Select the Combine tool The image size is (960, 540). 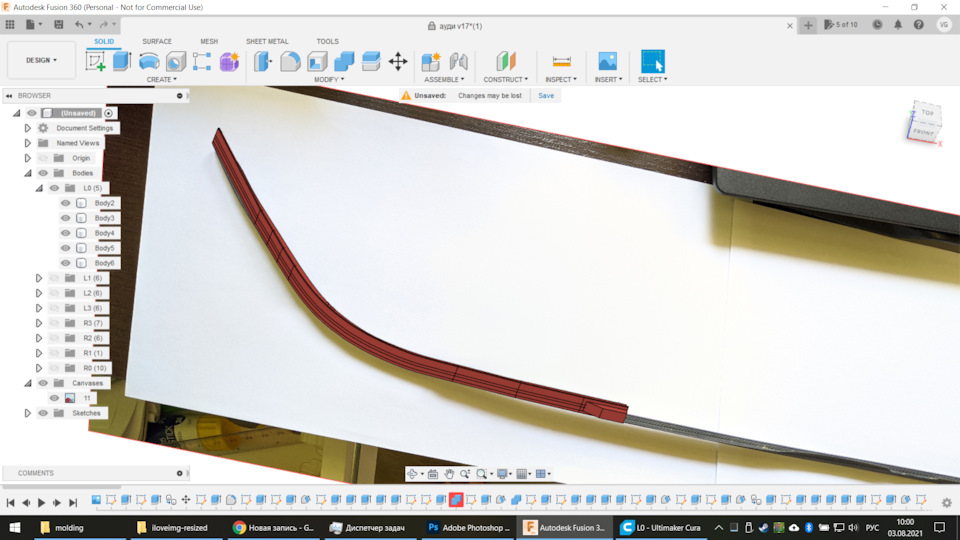[344, 61]
